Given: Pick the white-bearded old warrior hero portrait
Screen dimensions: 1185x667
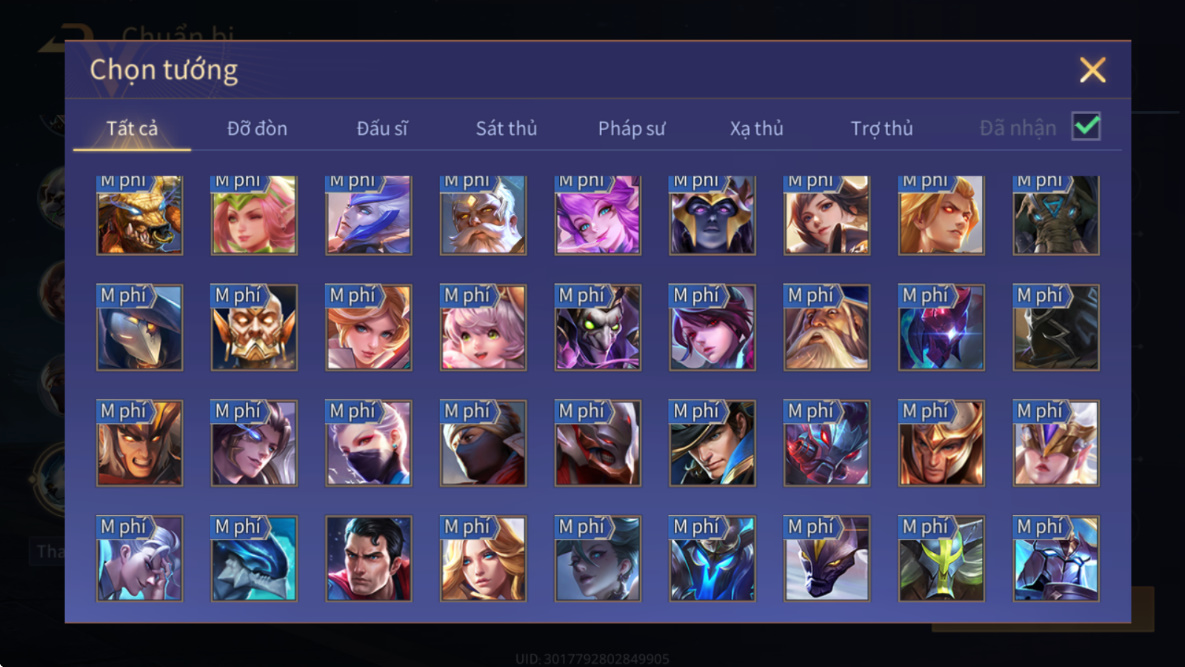Looking at the screenshot, I should coord(483,215).
